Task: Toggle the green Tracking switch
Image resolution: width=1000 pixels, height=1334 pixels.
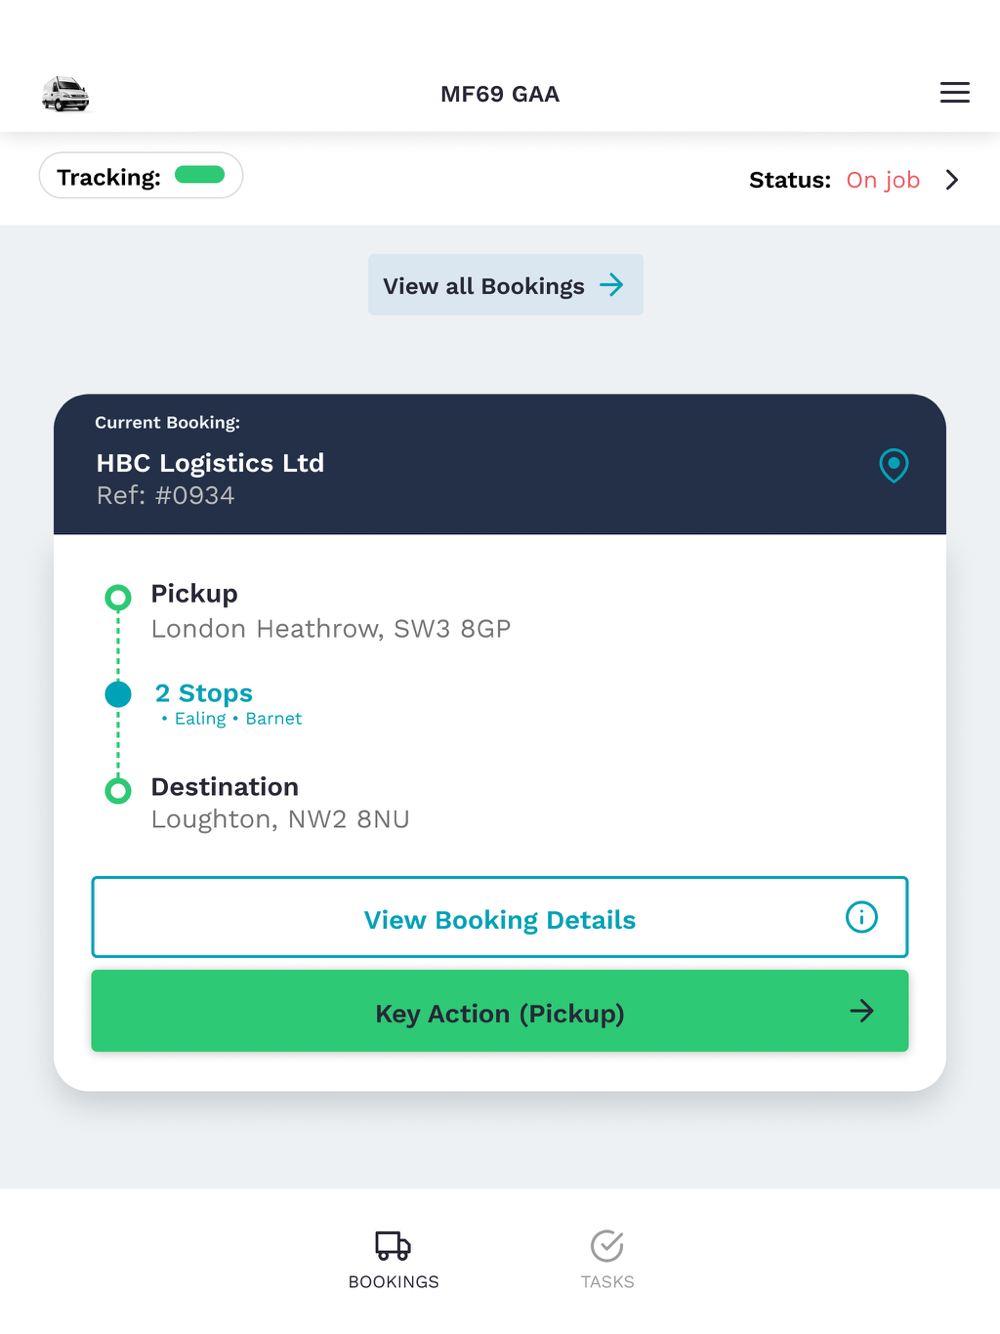Action: pyautogui.click(x=200, y=175)
